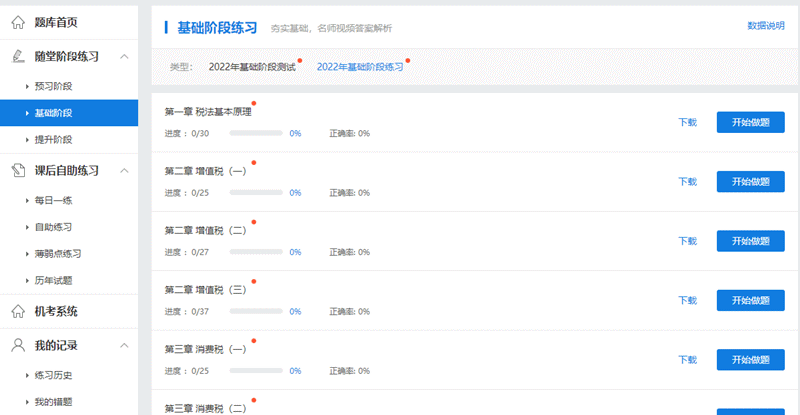
Task: Start practice for 第二章 增值税（一）
Action: (750, 182)
